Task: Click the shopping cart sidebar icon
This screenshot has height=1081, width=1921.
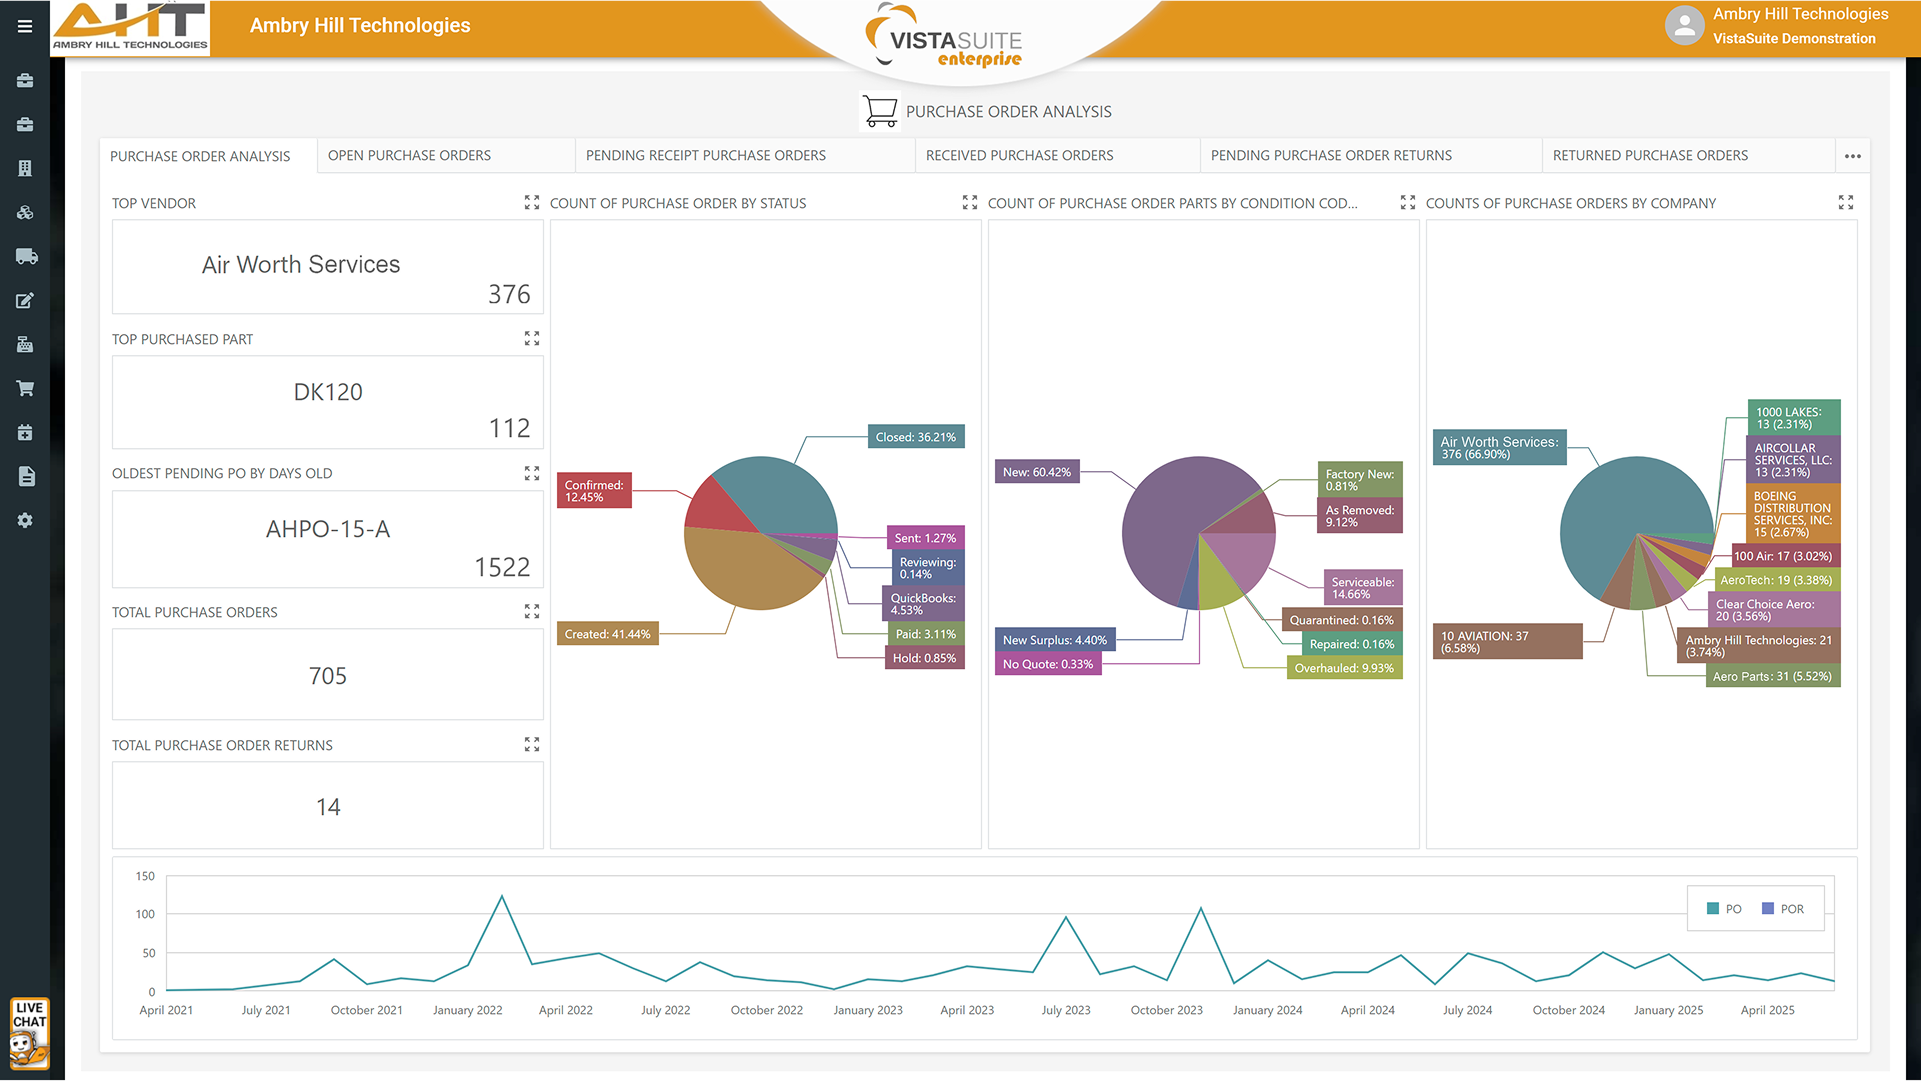Action: [x=25, y=388]
